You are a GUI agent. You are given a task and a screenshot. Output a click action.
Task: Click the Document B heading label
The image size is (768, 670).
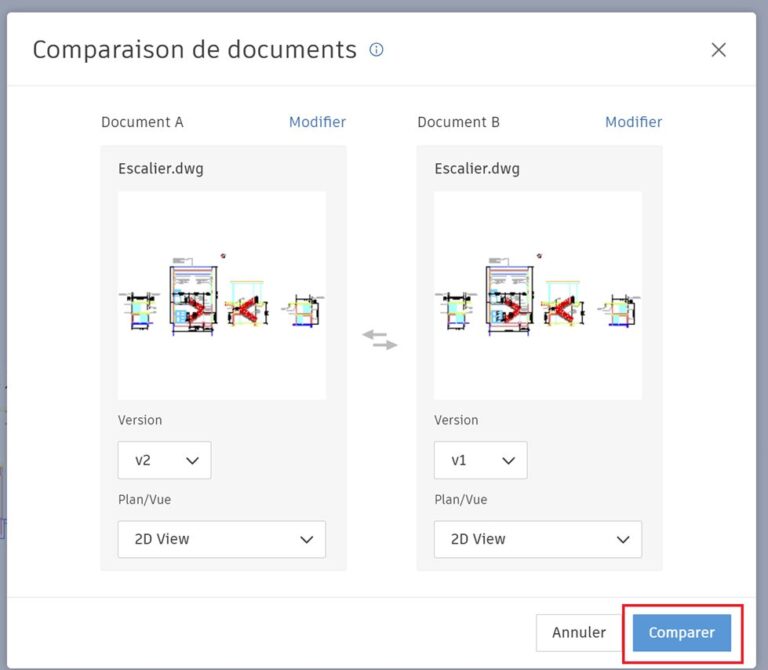[x=458, y=122]
